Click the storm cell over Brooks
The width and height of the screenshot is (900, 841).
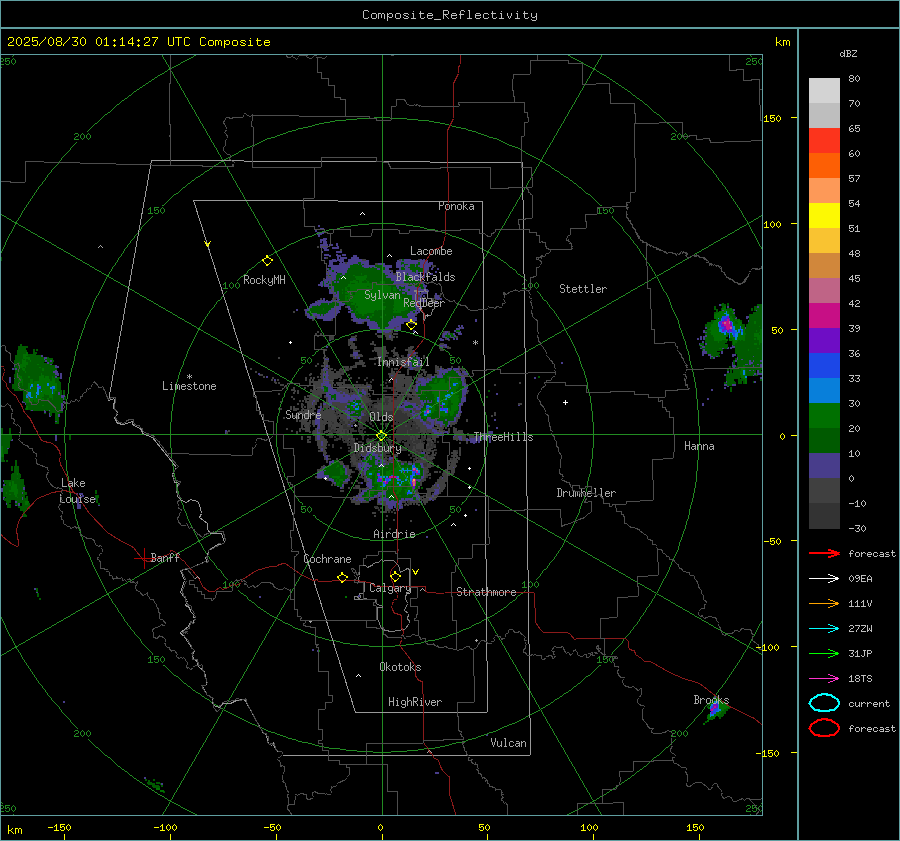[x=715, y=710]
